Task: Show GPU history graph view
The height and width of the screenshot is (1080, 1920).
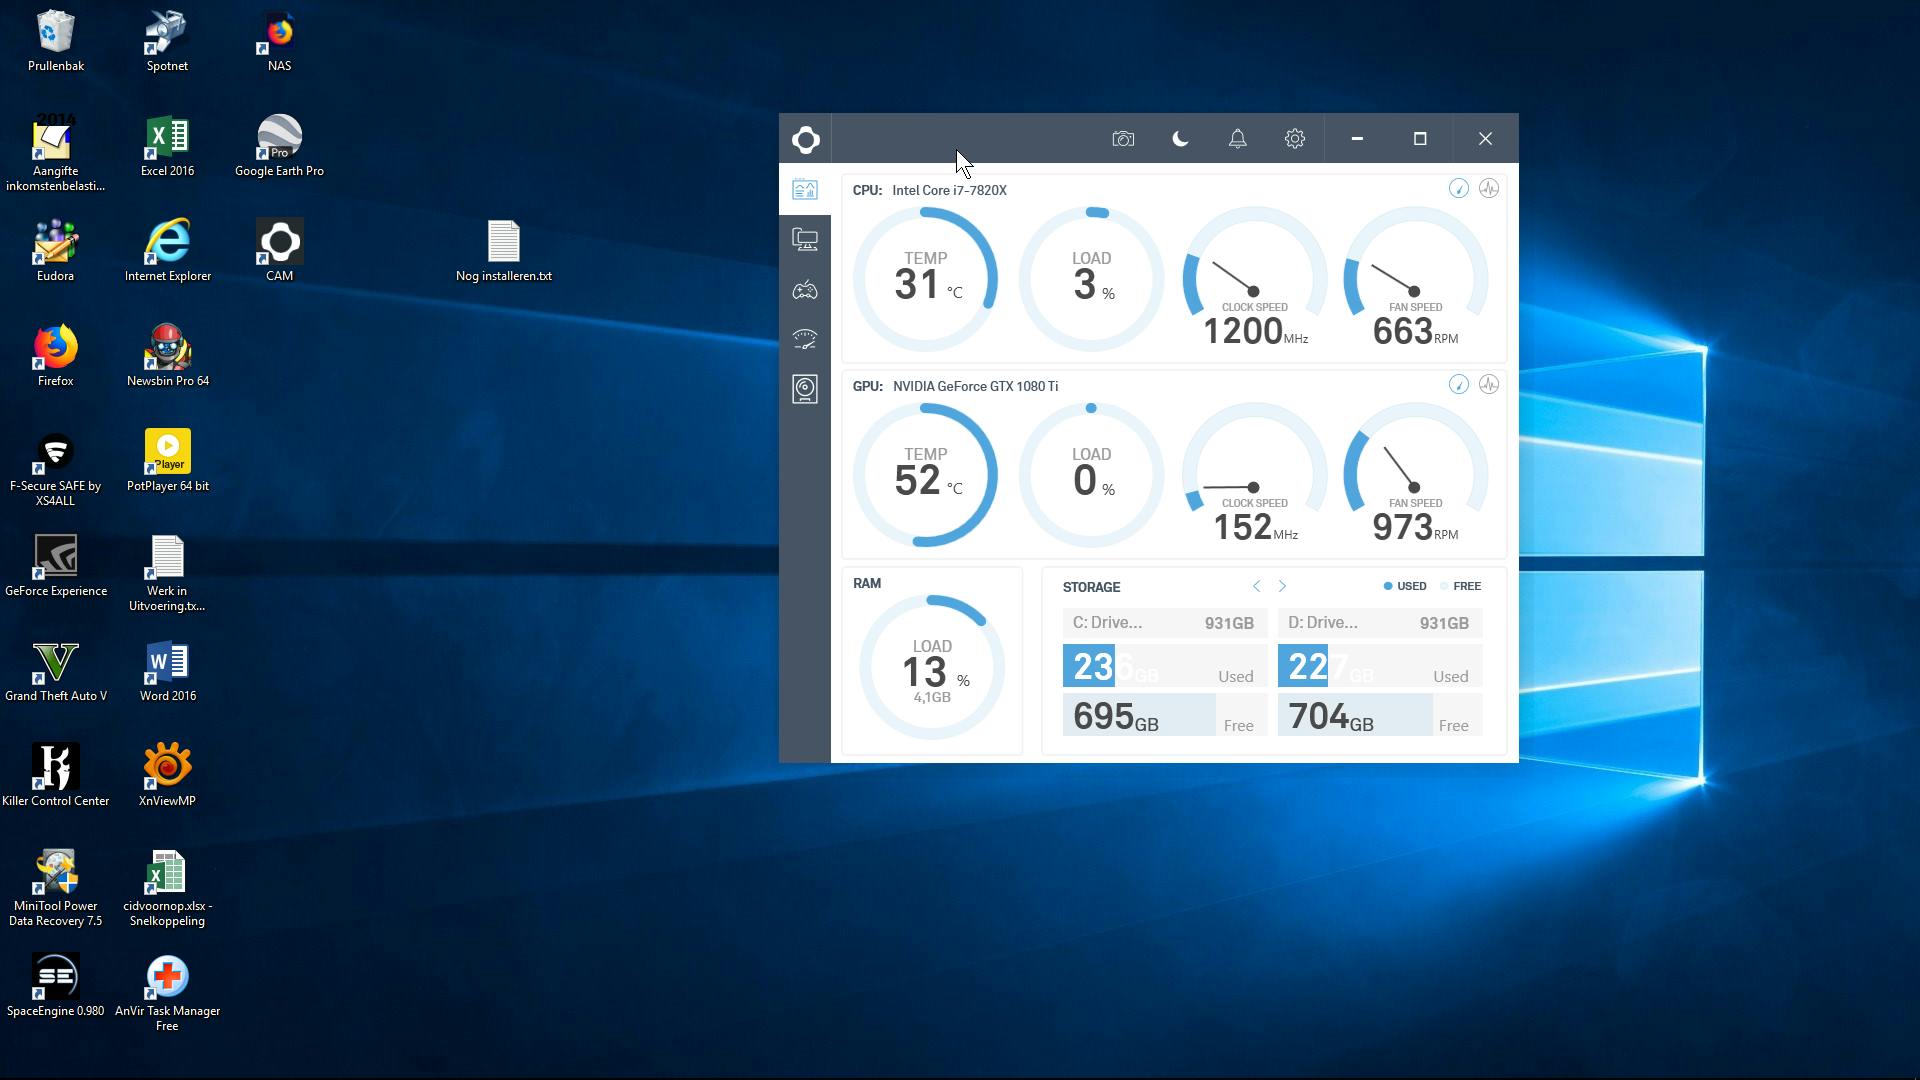Action: coord(1488,385)
